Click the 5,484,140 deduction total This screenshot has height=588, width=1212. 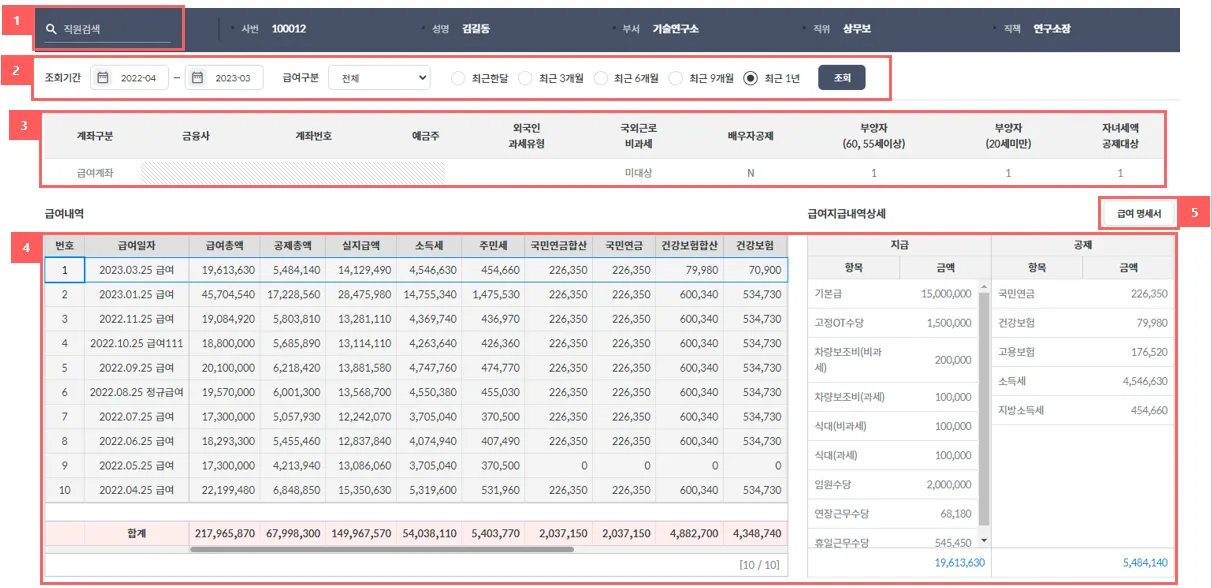tap(1145, 563)
